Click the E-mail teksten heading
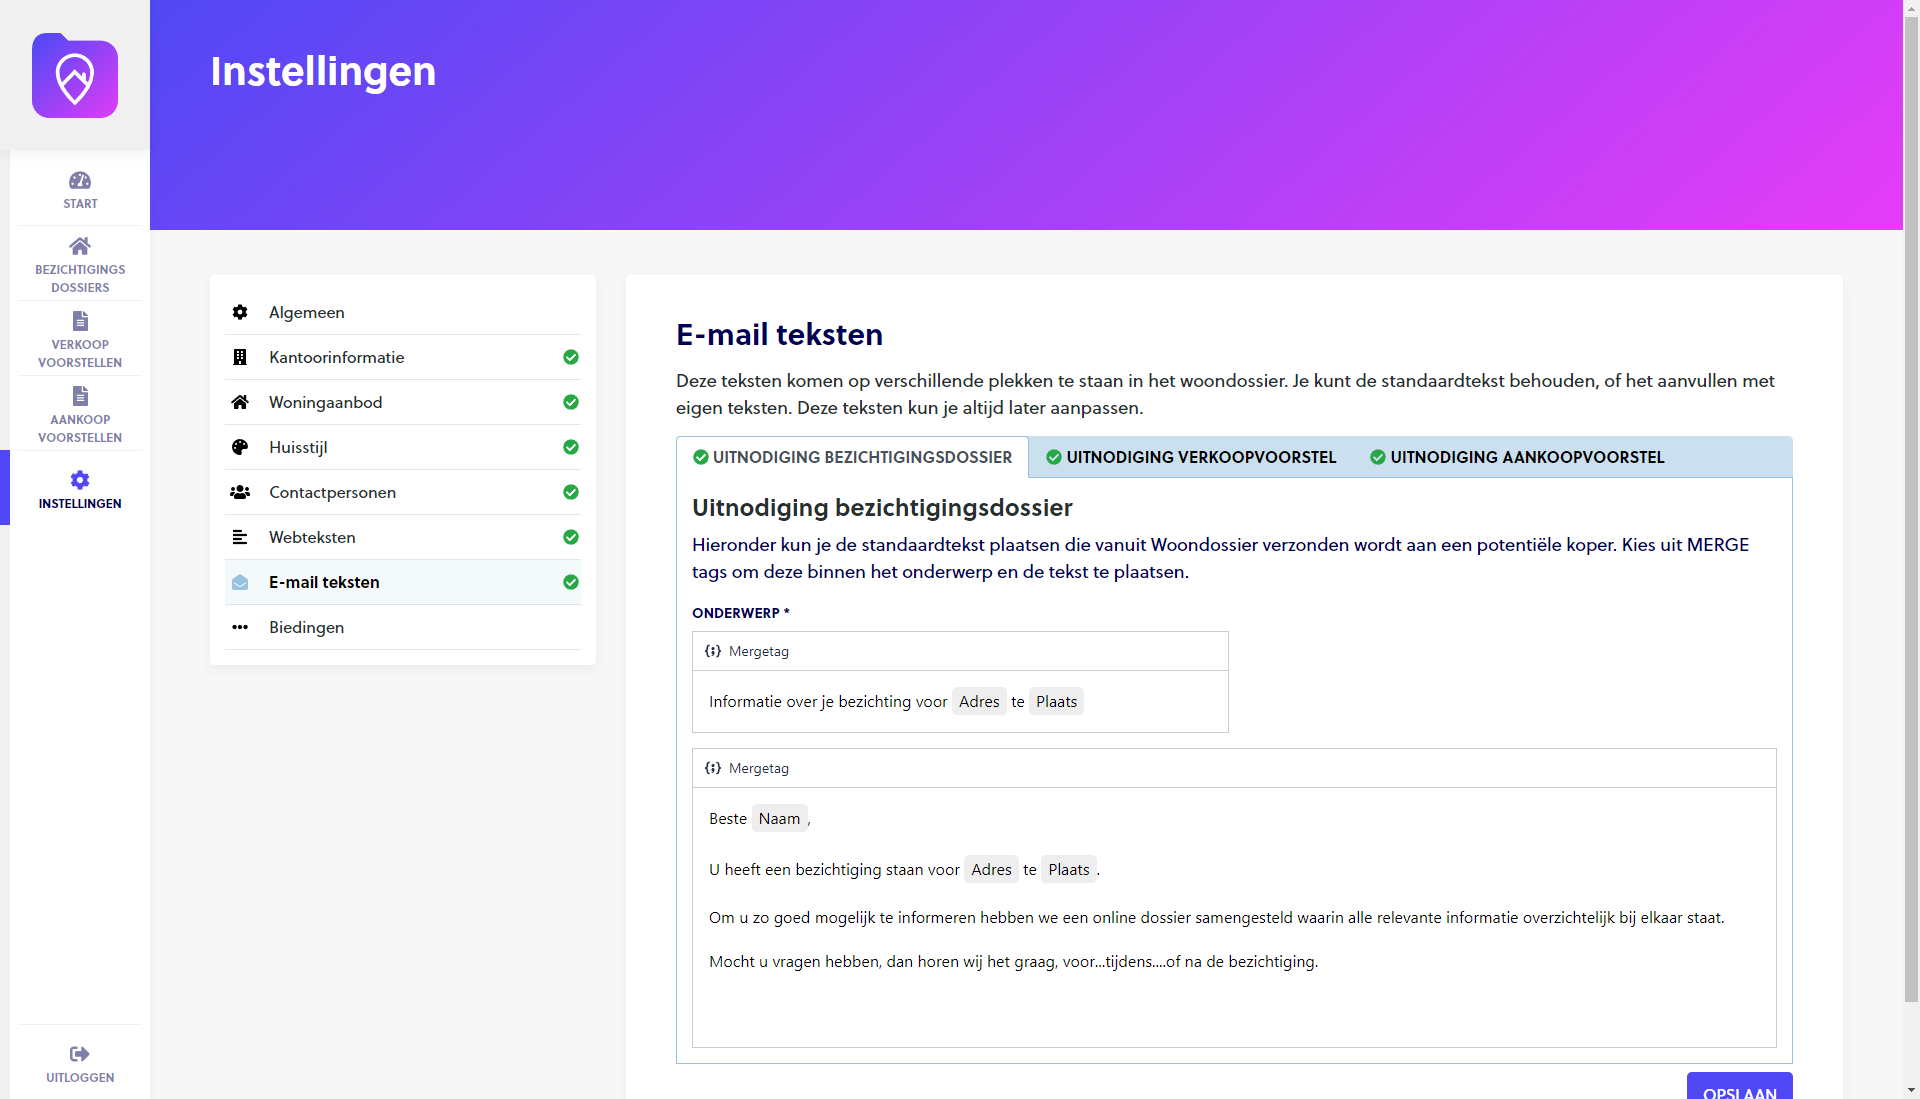This screenshot has width=1920, height=1099. coord(779,334)
